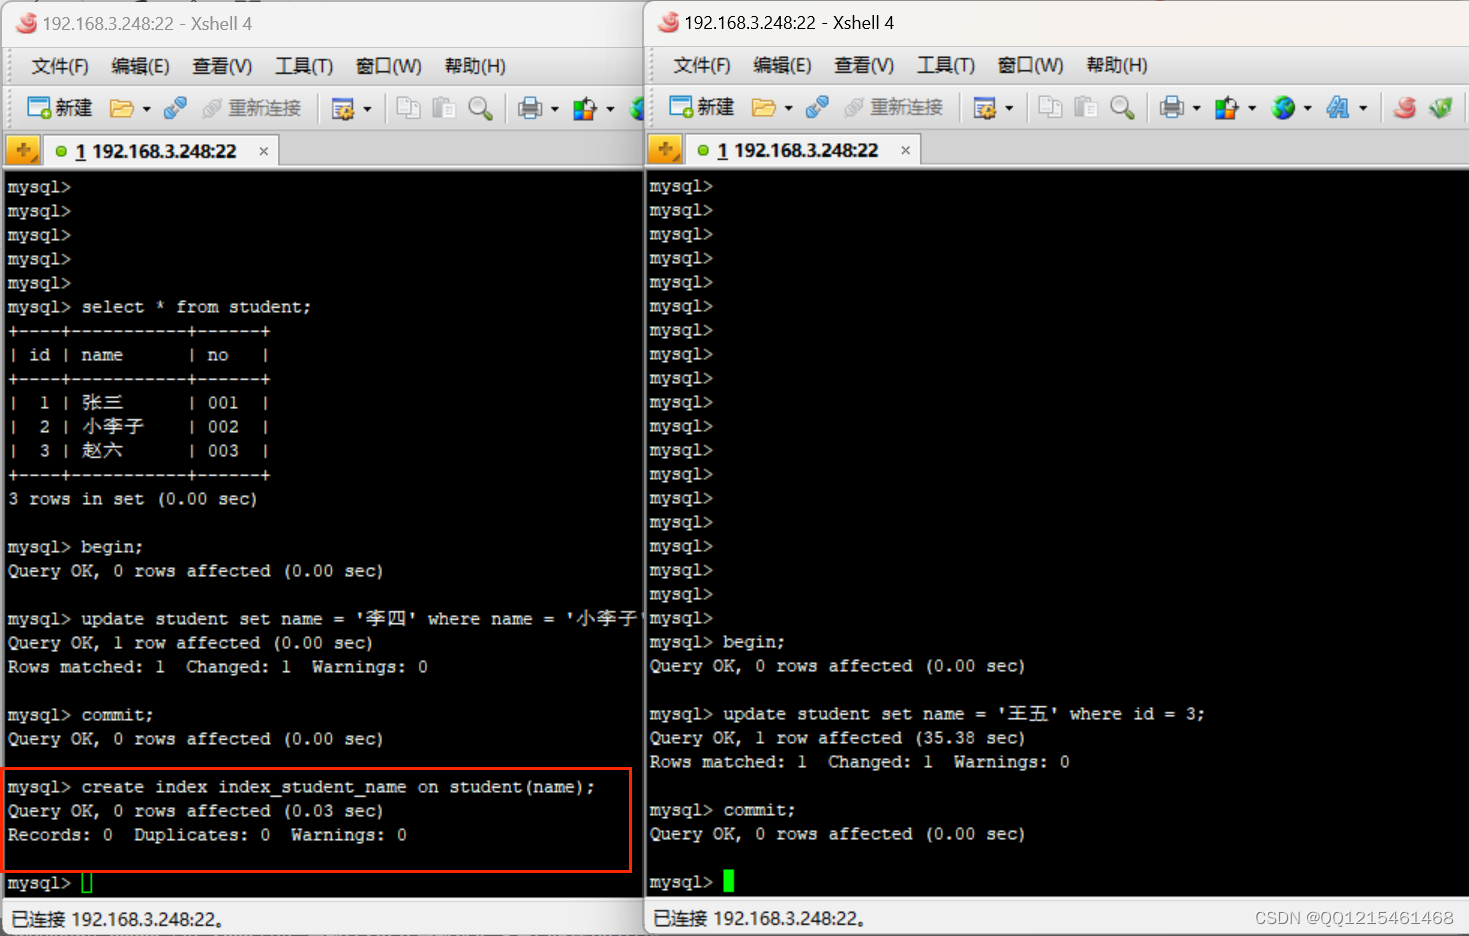The image size is (1469, 936).
Task: Click the Print icon in the left window toolbar
Action: [530, 108]
